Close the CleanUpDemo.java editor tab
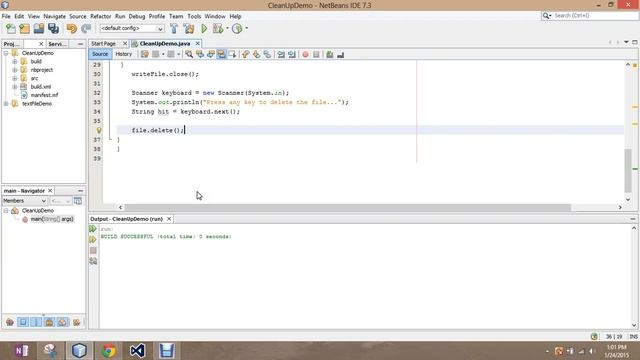Image resolution: width=640 pixels, height=360 pixels. 198,43
